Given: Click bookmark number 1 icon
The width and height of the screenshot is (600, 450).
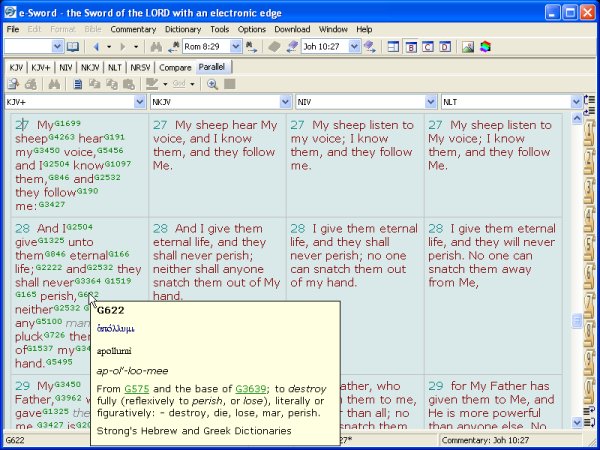Looking at the screenshot, I should 589,132.
